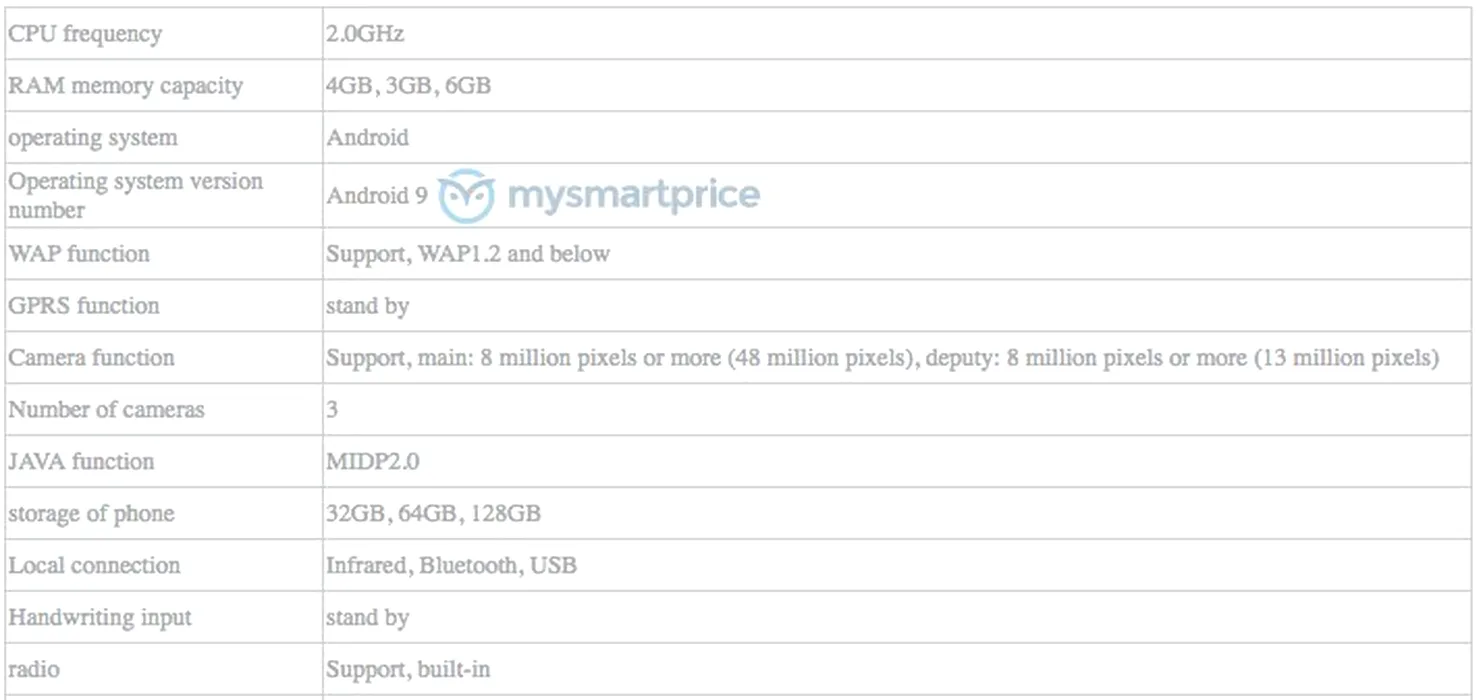Screen dimensions: 1483x700
Task: Click the 32GB, 64GB, 128GB storage value
Action: [433, 514]
